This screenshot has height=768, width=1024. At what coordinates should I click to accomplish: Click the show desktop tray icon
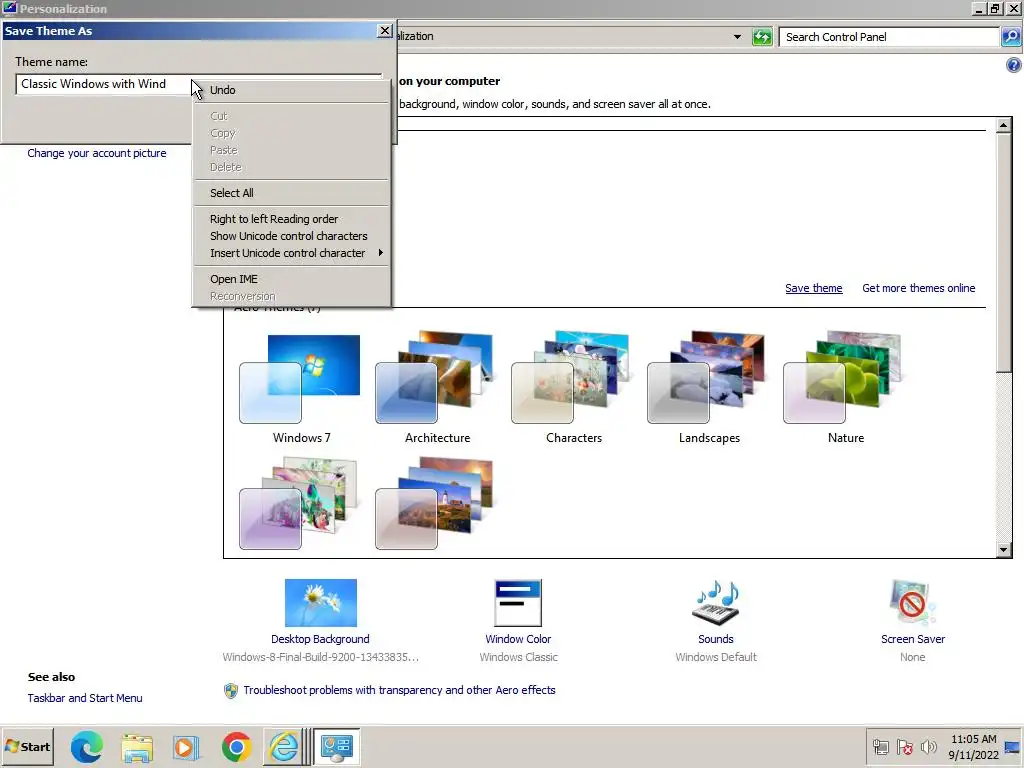tap(1013, 747)
